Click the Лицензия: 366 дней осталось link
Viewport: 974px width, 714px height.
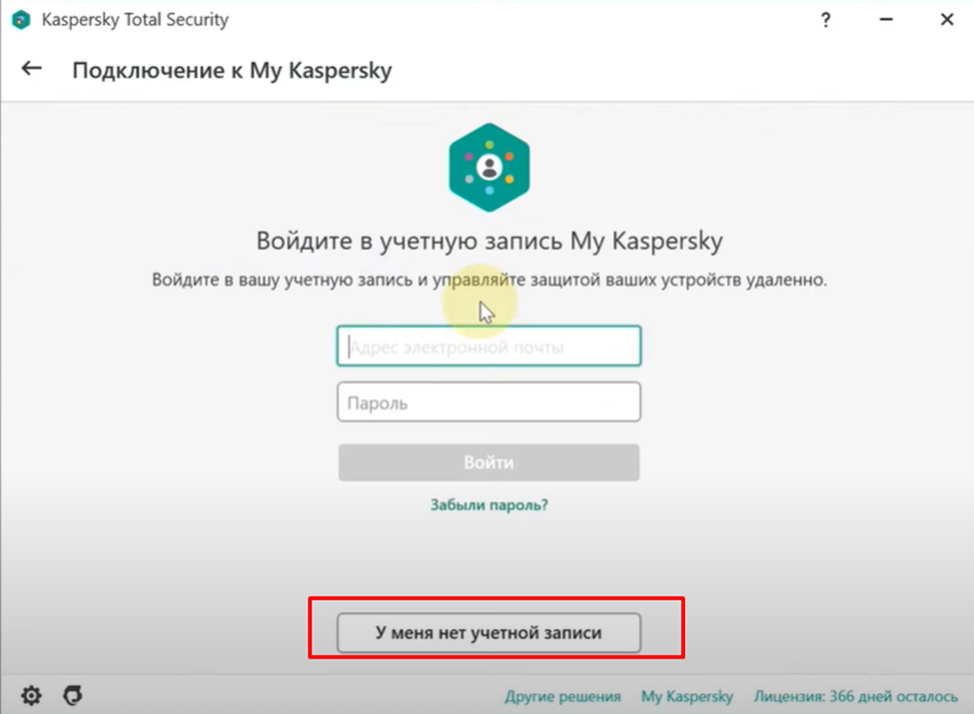855,696
